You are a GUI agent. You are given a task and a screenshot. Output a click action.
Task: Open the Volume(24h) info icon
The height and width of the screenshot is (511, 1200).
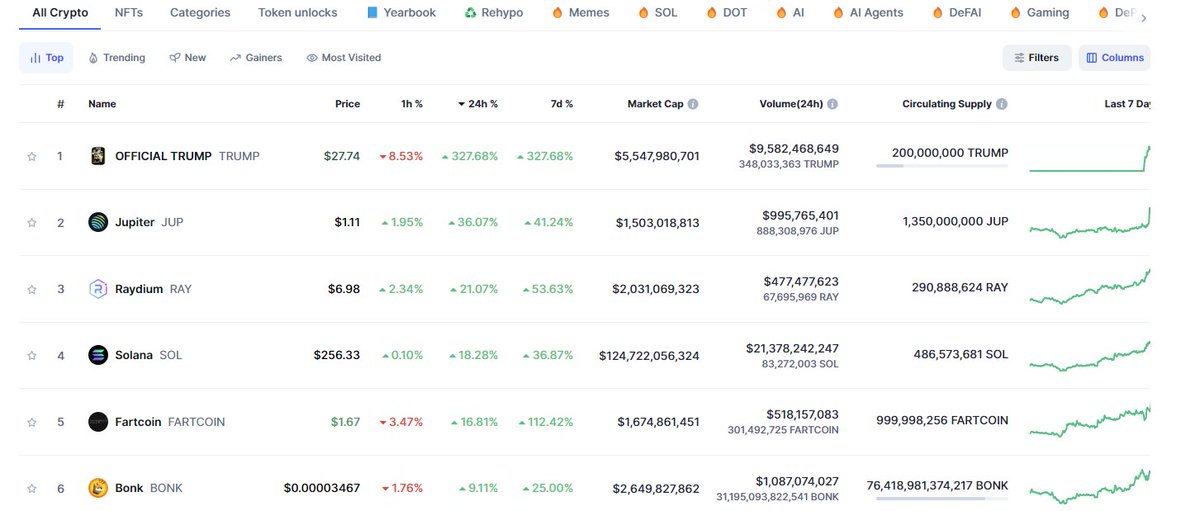[x=832, y=104]
